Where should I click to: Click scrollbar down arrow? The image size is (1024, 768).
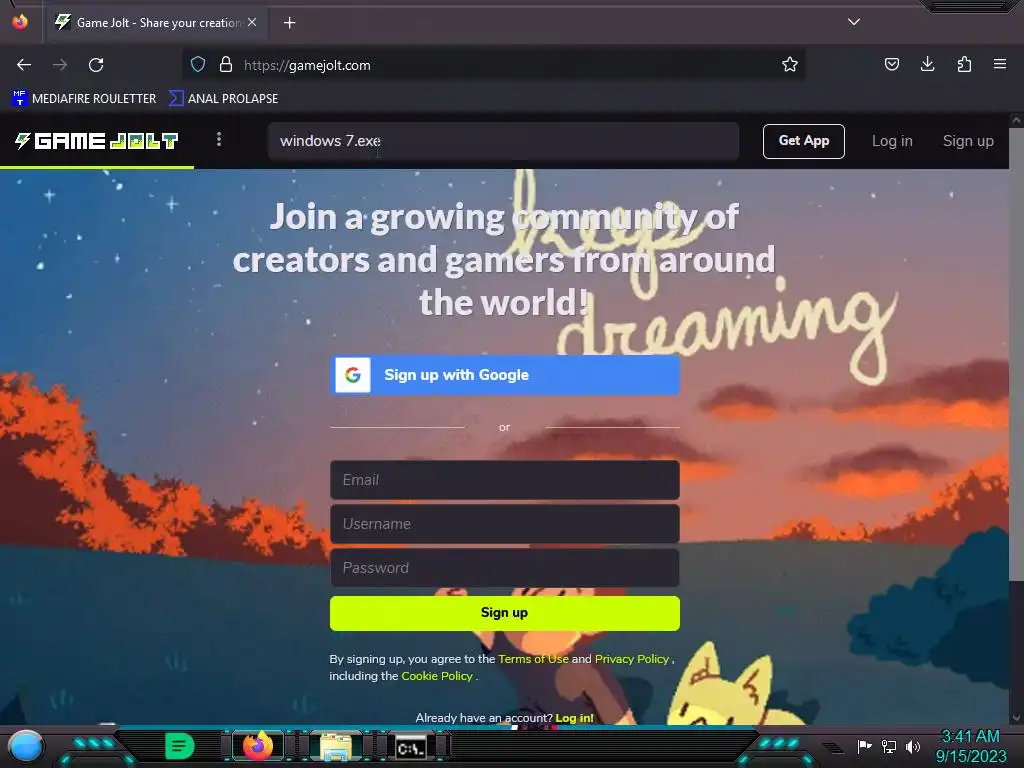tap(1016, 718)
